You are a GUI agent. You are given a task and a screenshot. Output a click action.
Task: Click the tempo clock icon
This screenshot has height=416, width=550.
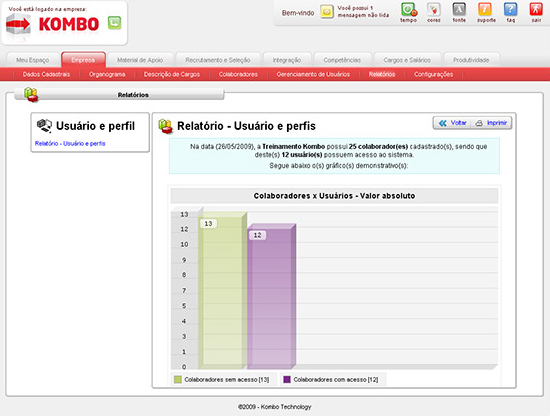click(x=409, y=10)
